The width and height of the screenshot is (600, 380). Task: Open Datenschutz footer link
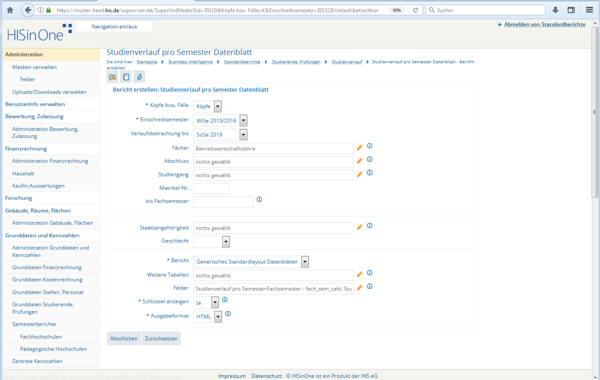click(x=267, y=376)
